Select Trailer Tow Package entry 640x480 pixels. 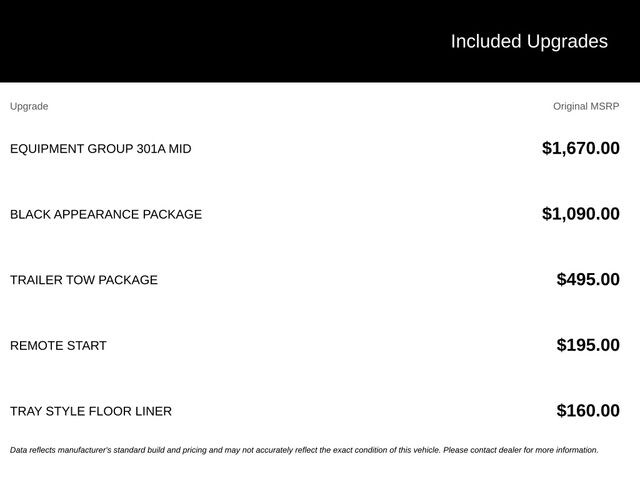pos(84,280)
